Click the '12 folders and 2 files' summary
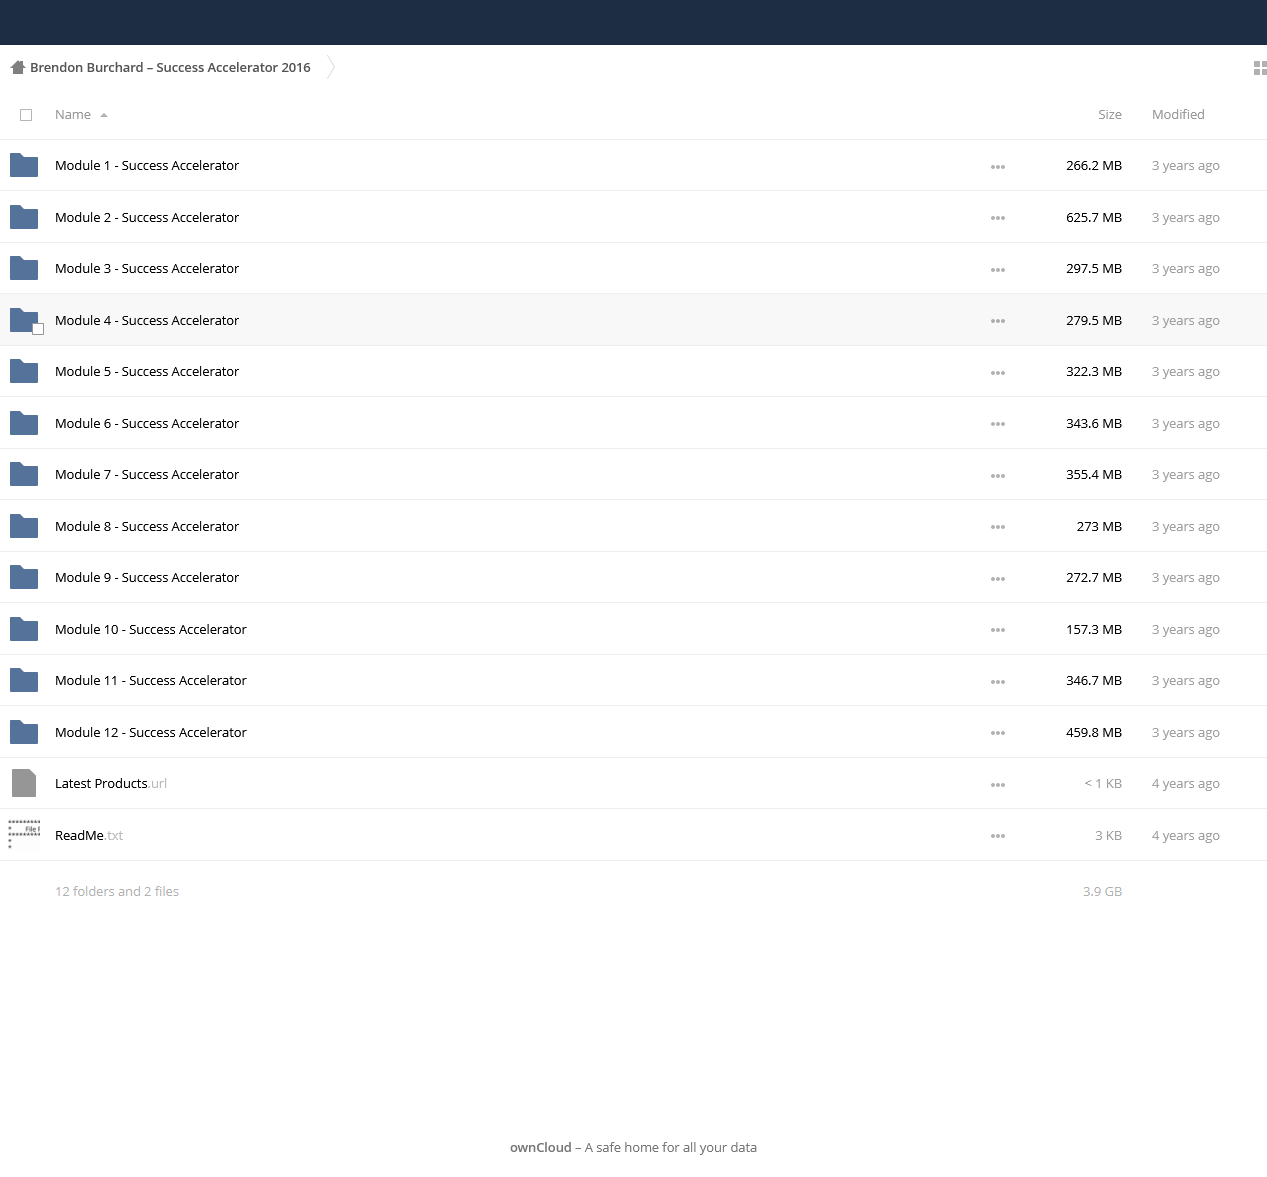This screenshot has height=1177, width=1267. tap(117, 891)
